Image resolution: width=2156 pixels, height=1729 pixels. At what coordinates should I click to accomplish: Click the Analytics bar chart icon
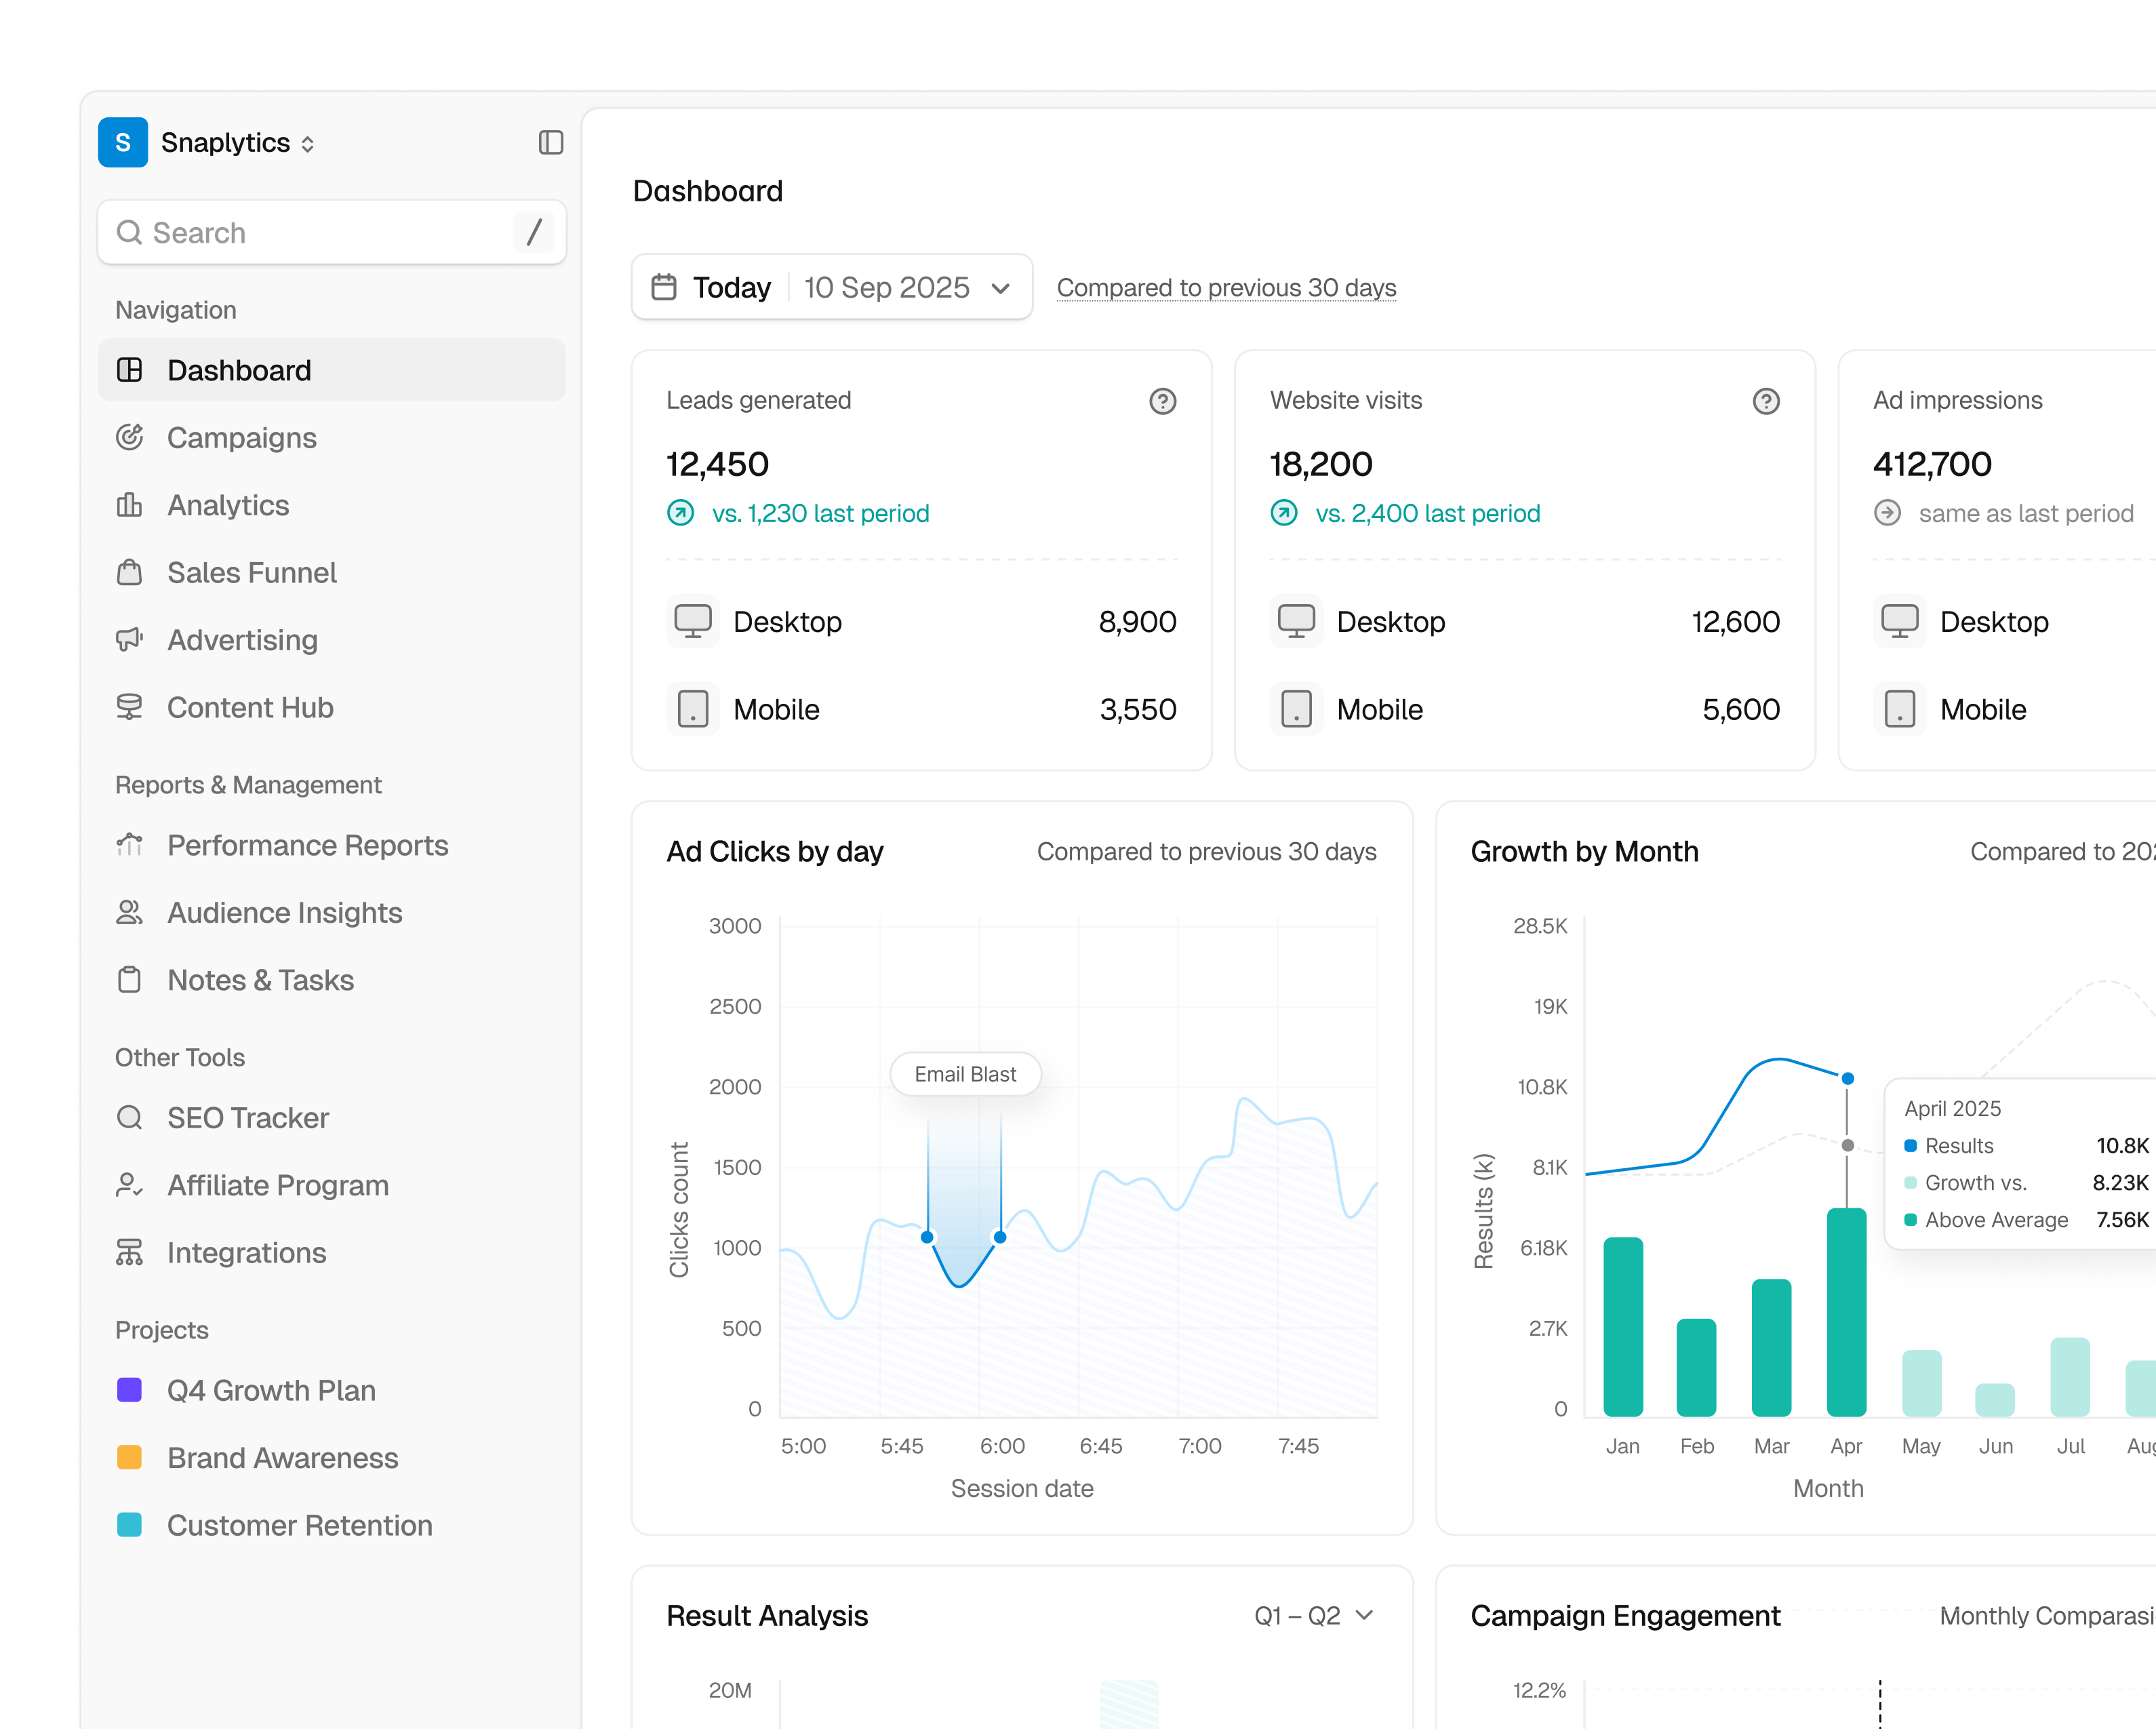pos(130,505)
